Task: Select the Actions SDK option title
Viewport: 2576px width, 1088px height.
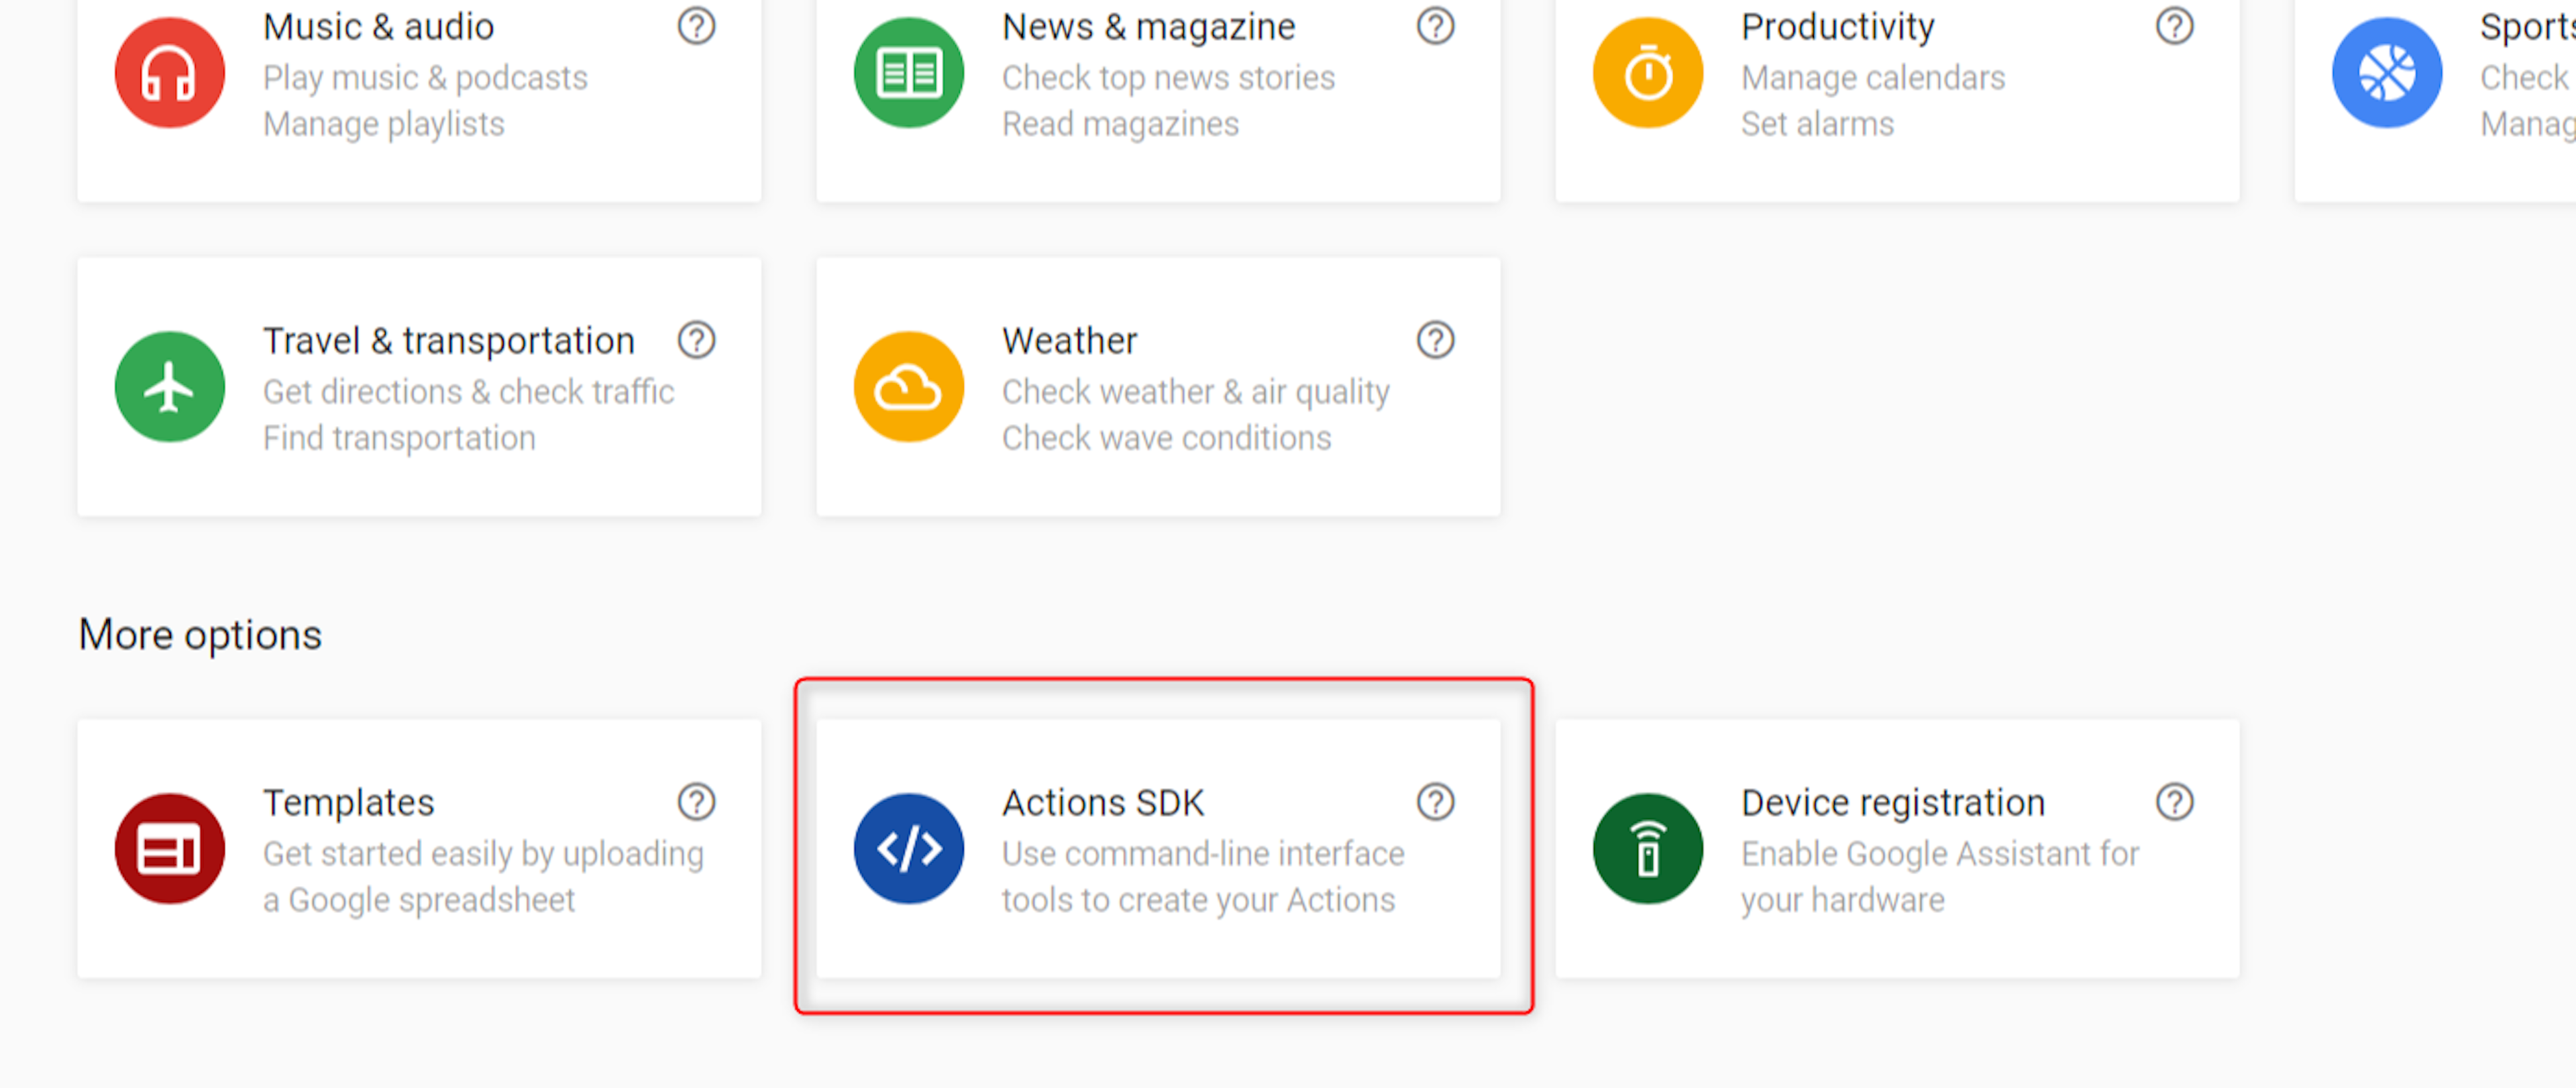Action: (x=1103, y=803)
